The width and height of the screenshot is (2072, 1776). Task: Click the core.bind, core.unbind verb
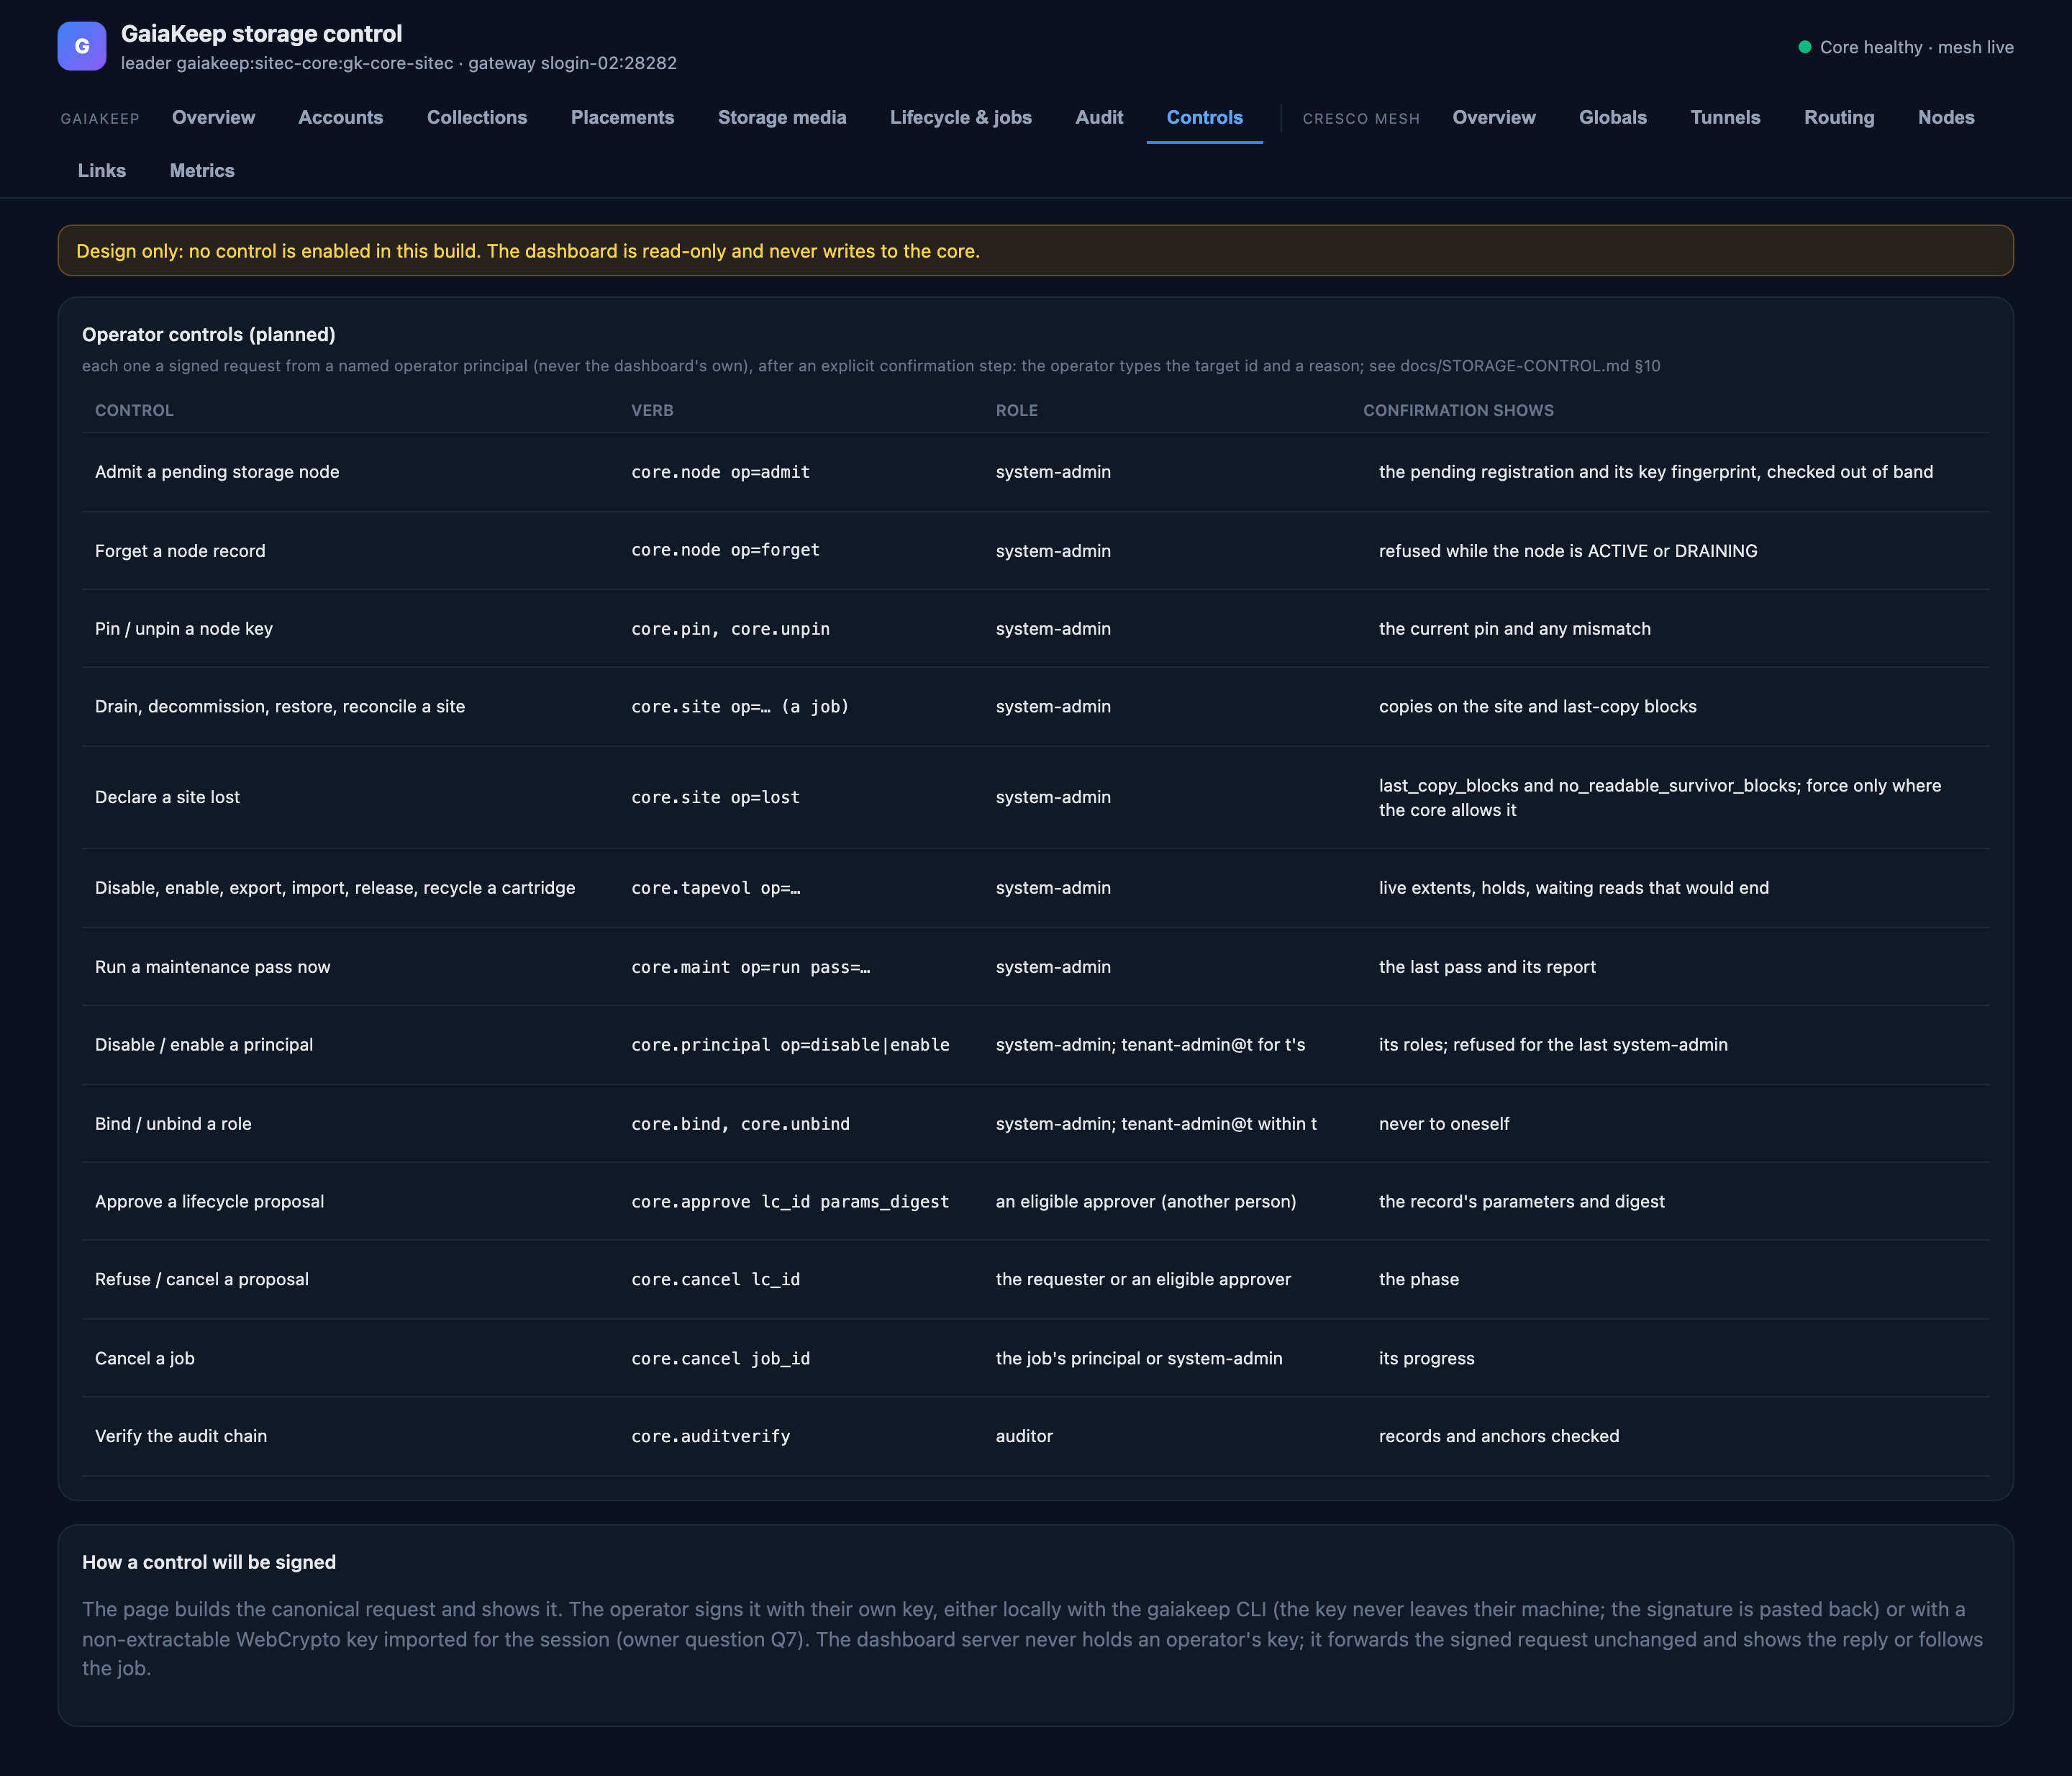pyautogui.click(x=740, y=1123)
